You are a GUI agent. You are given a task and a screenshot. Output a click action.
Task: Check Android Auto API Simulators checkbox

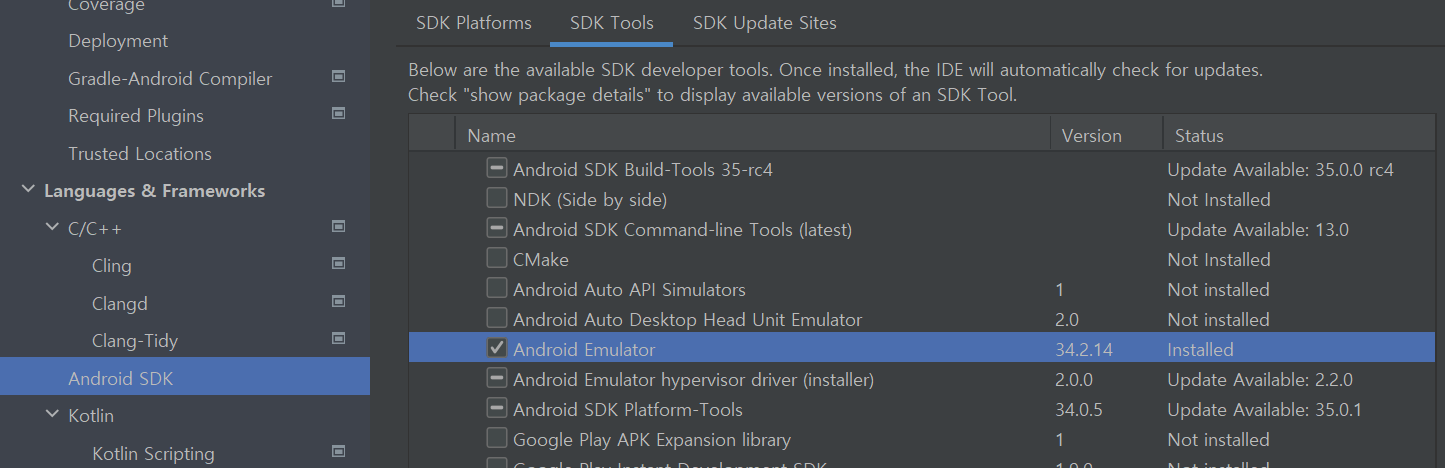(x=496, y=288)
